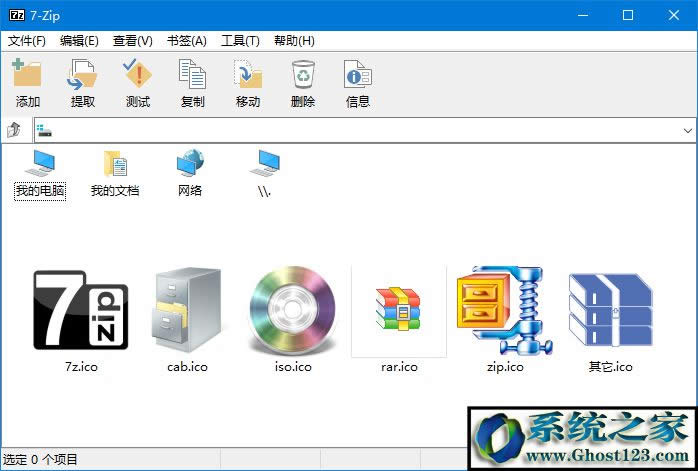Image resolution: width=698 pixels, height=471 pixels.
Task: Select the \\. device icon
Action: coord(265,163)
